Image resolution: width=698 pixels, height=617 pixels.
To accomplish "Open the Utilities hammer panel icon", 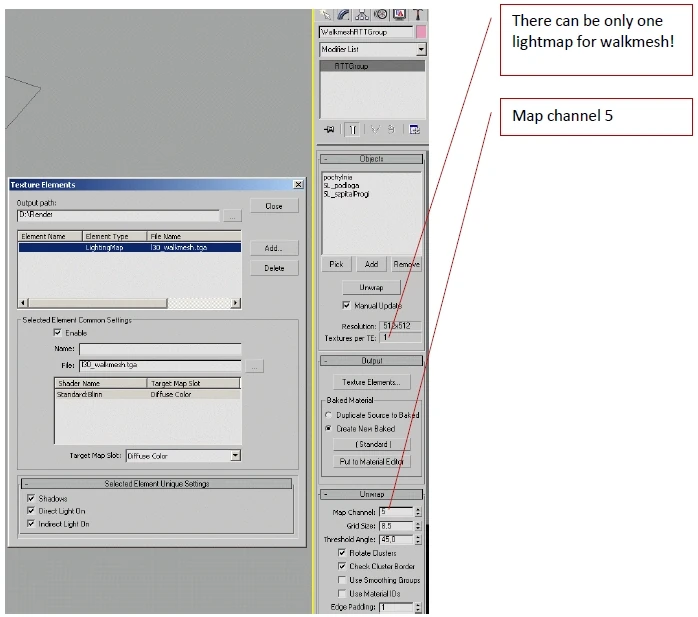I will (418, 14).
